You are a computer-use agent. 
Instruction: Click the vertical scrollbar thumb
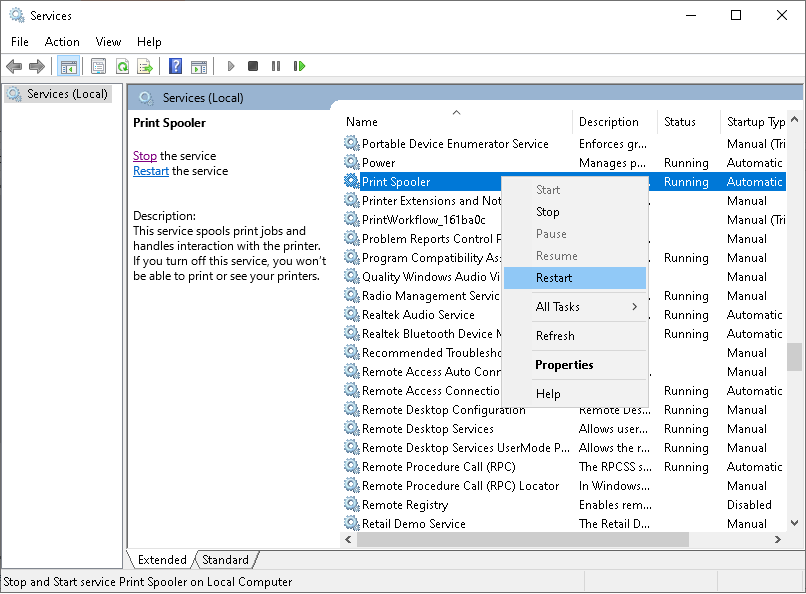(x=795, y=357)
